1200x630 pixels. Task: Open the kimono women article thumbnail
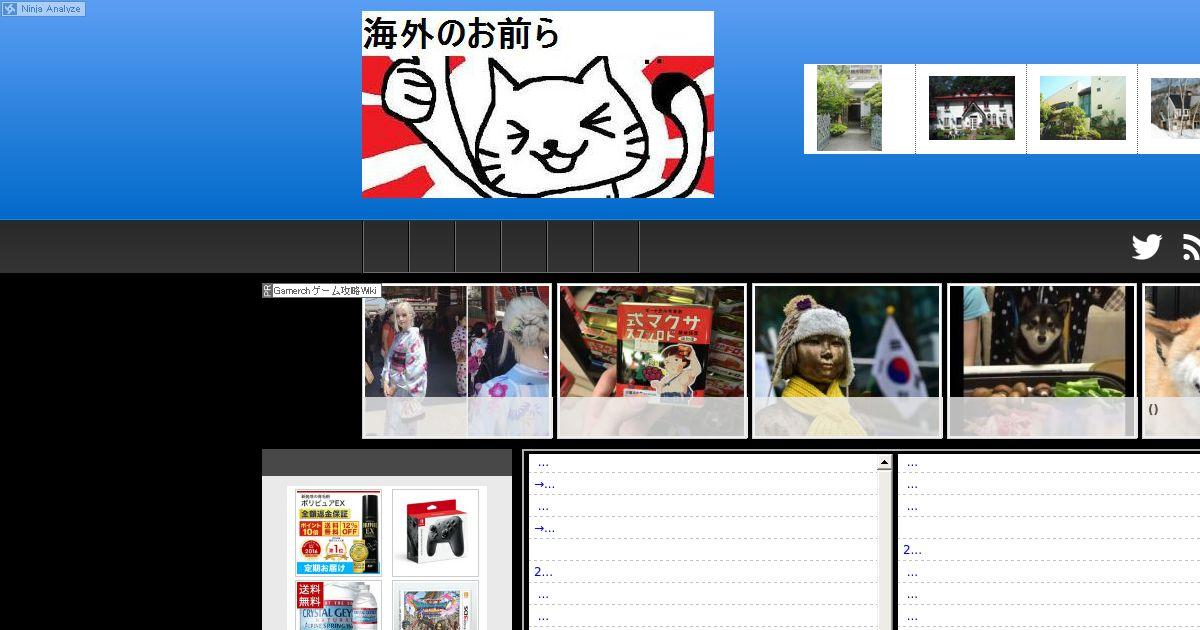click(457, 362)
